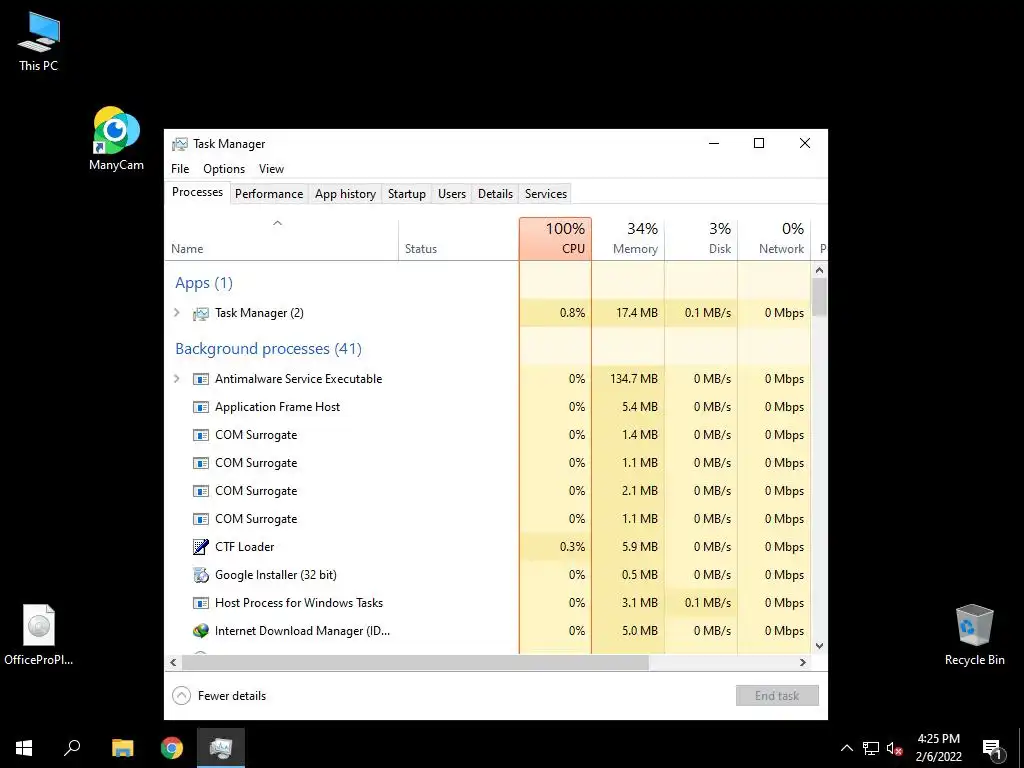Click the Apps (1) group header
Image resolution: width=1024 pixels, height=768 pixels.
(204, 283)
